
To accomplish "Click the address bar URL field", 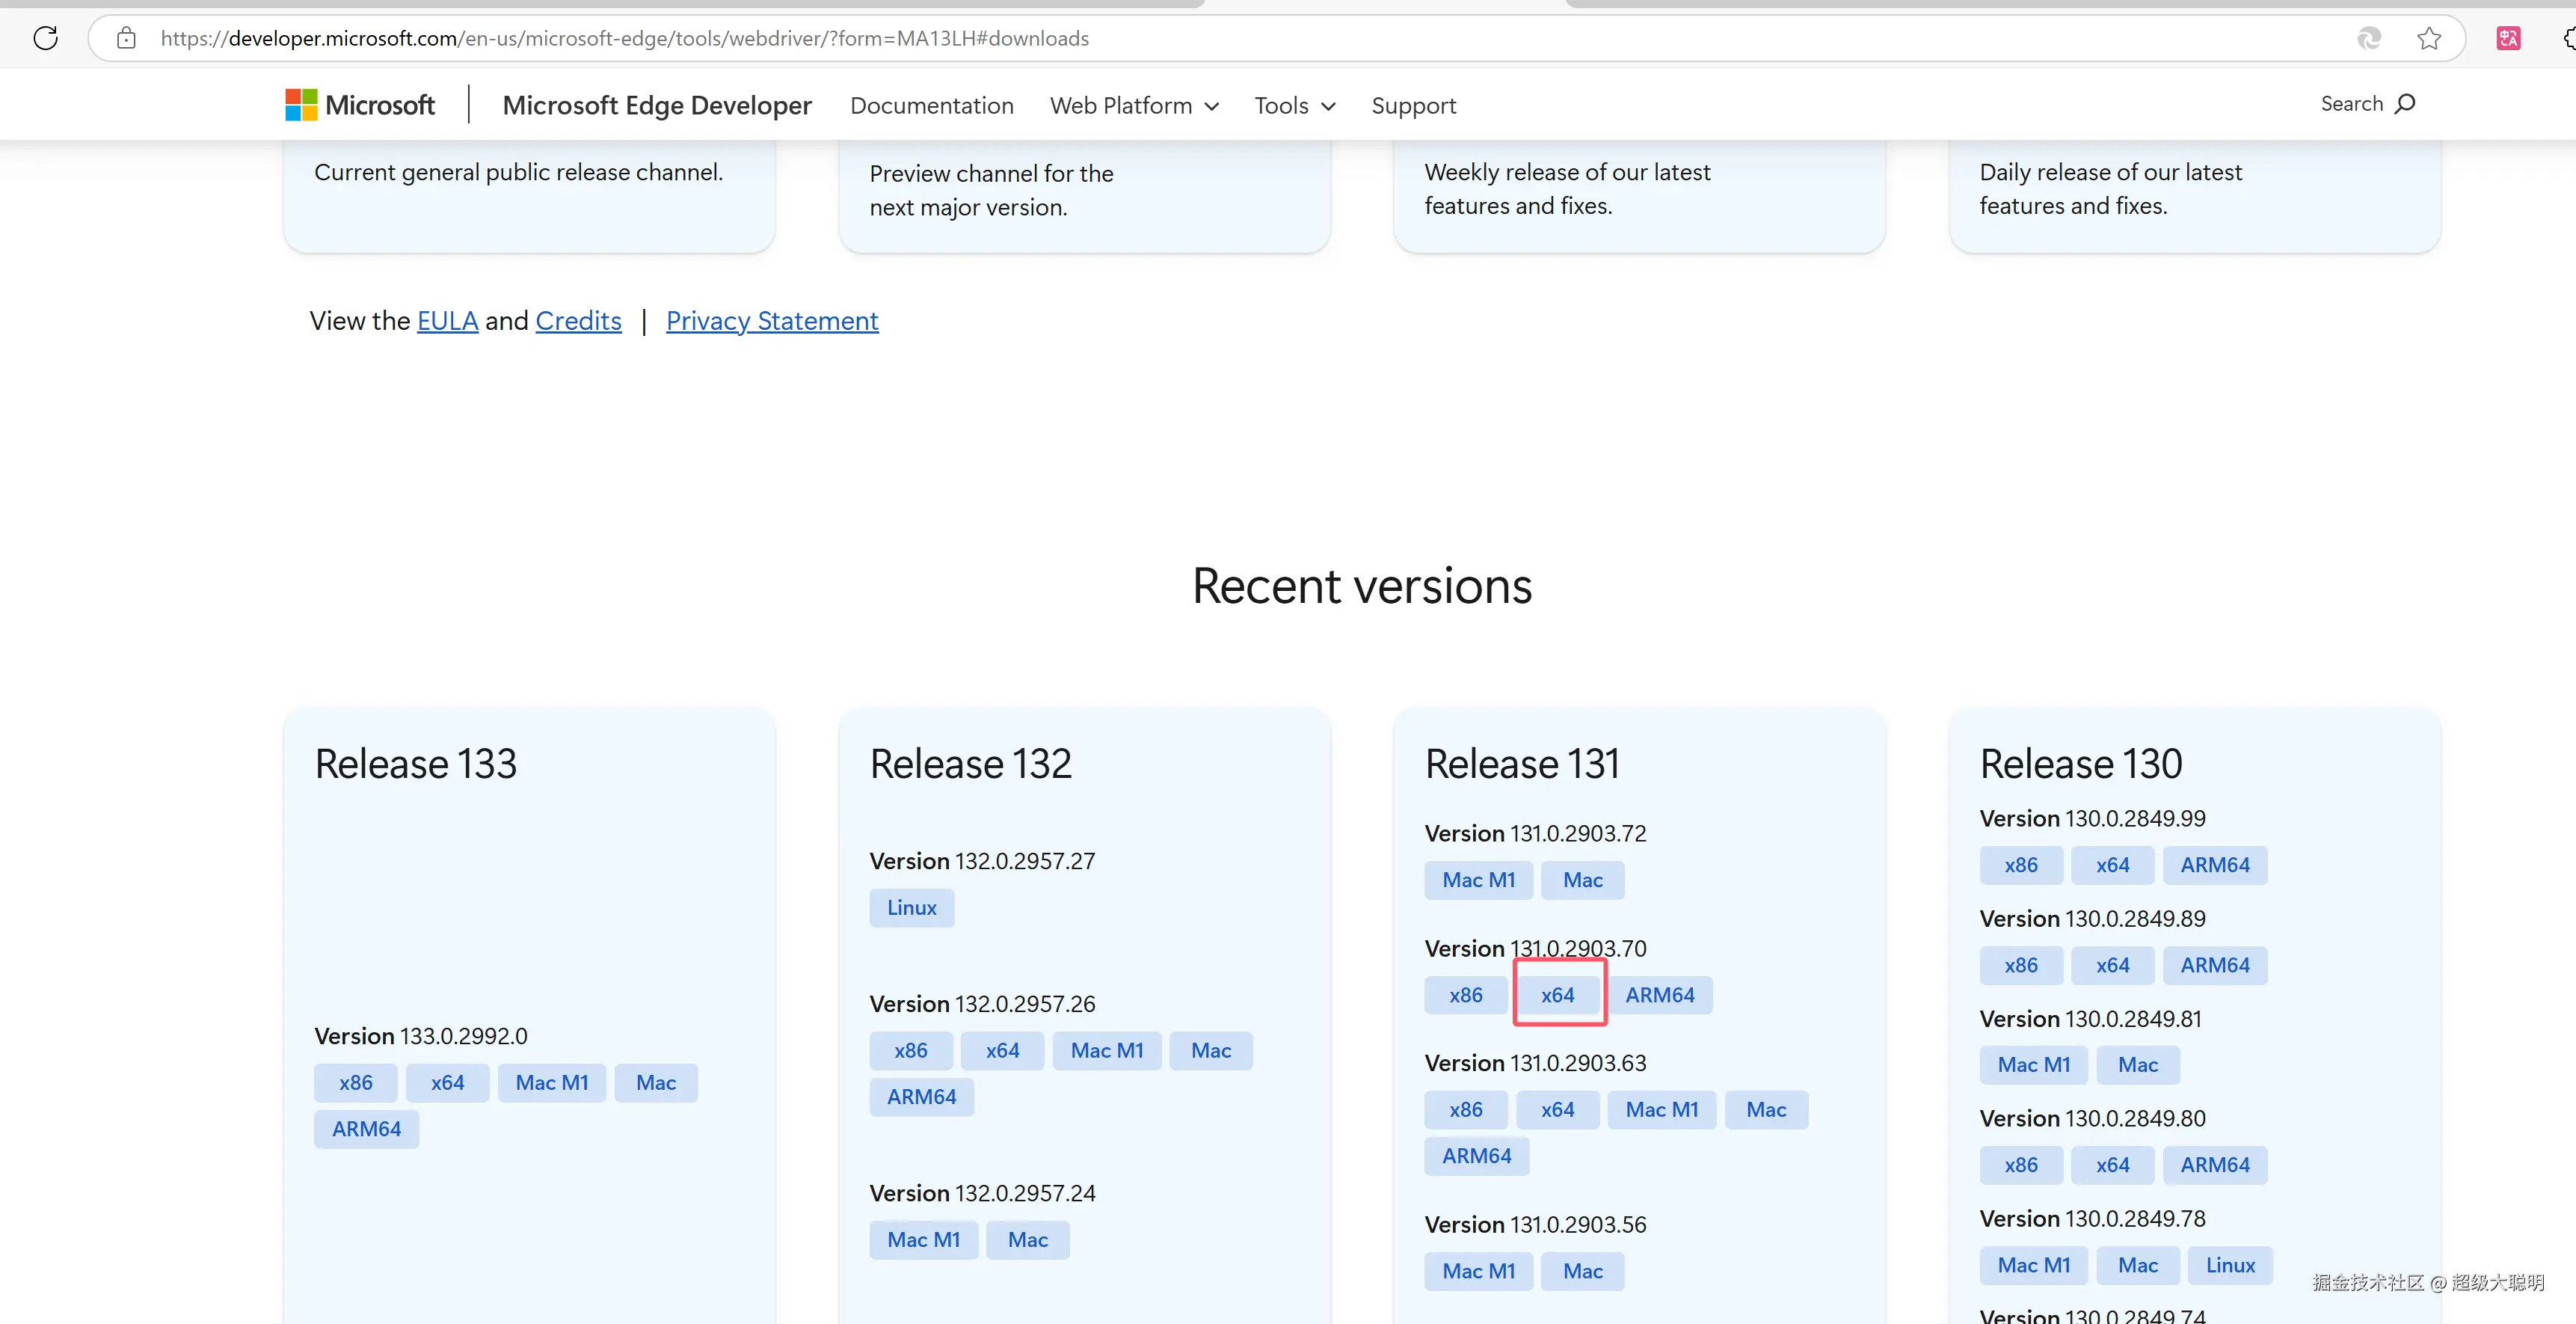I will point(1000,38).
